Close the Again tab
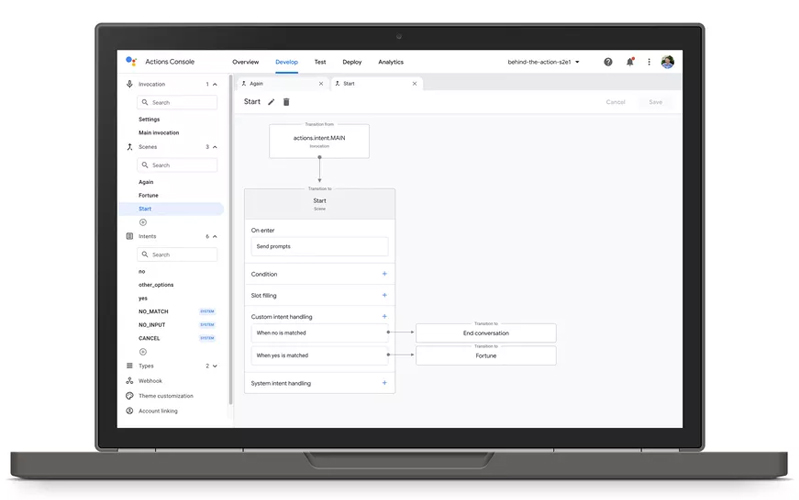 pos(321,84)
